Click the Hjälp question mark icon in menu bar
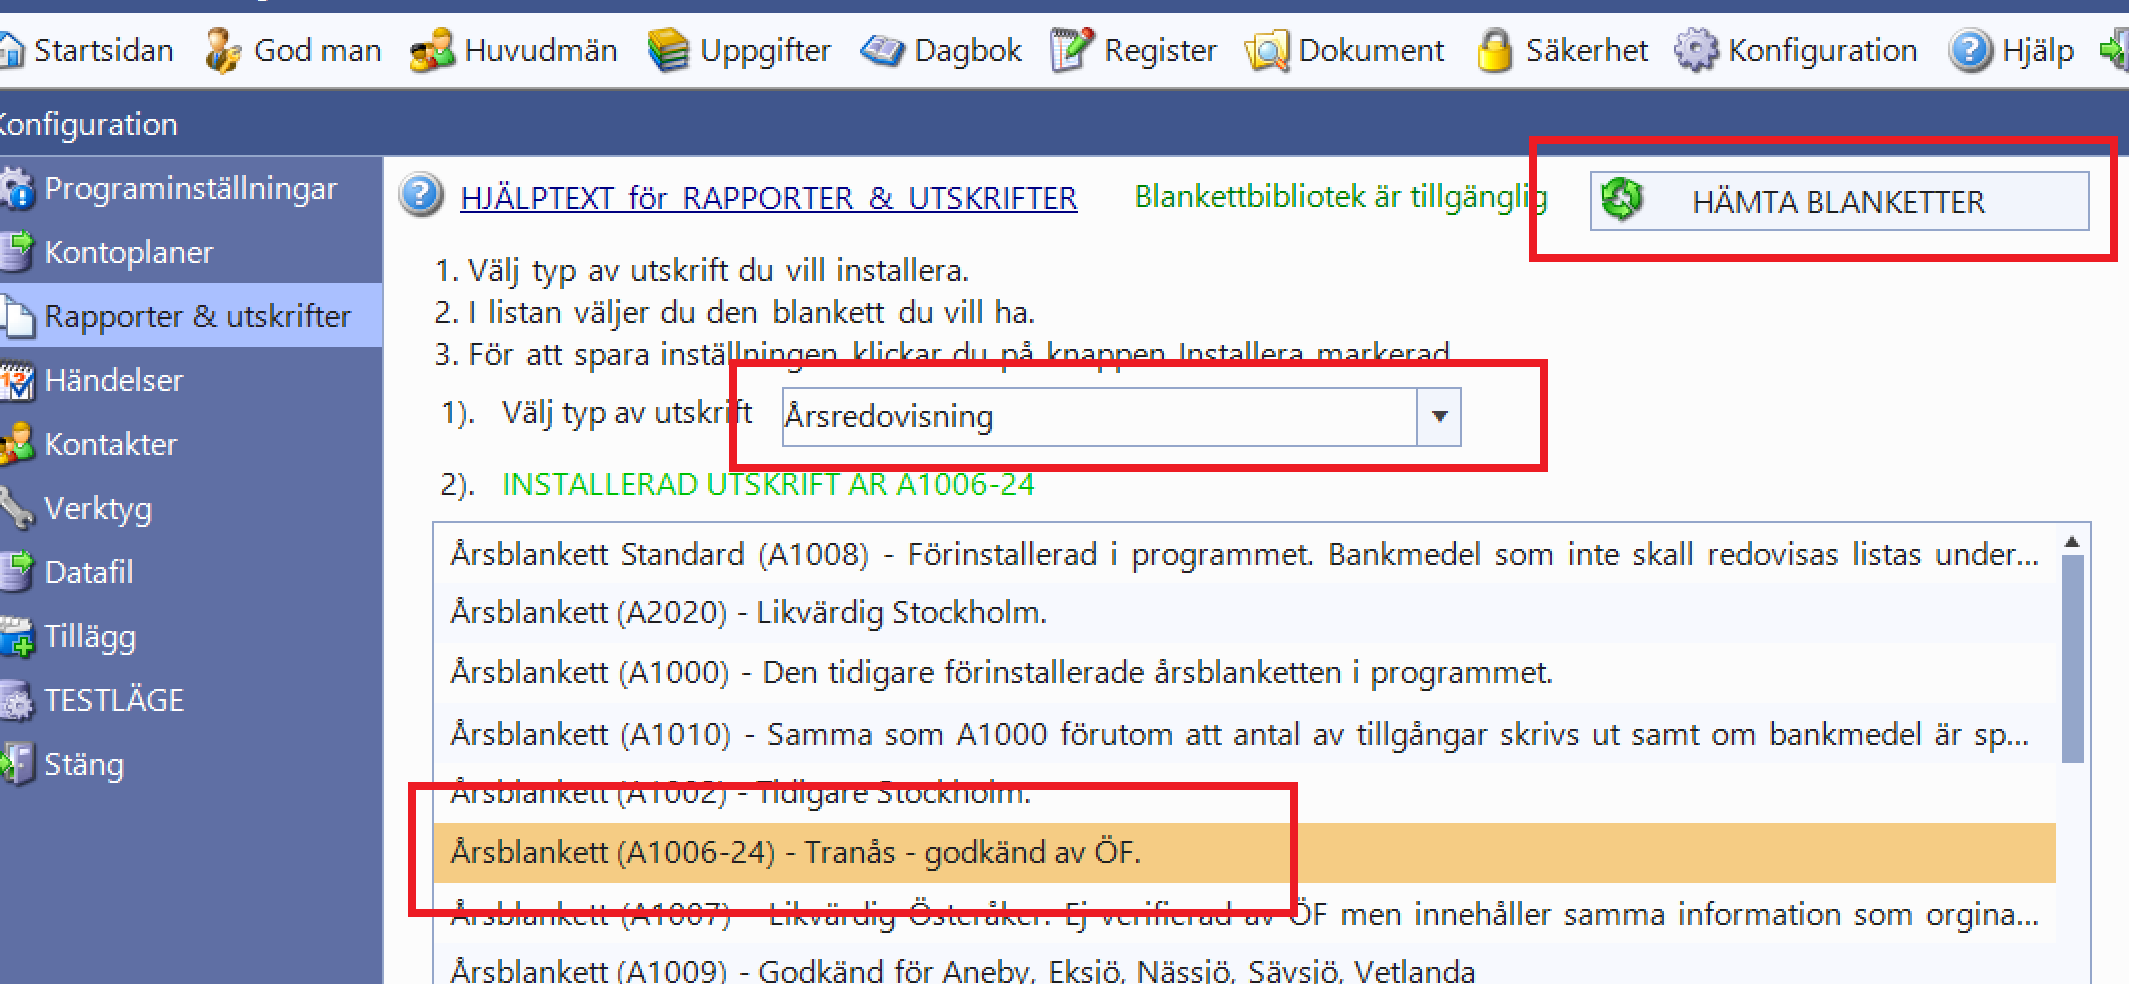 click(1970, 50)
